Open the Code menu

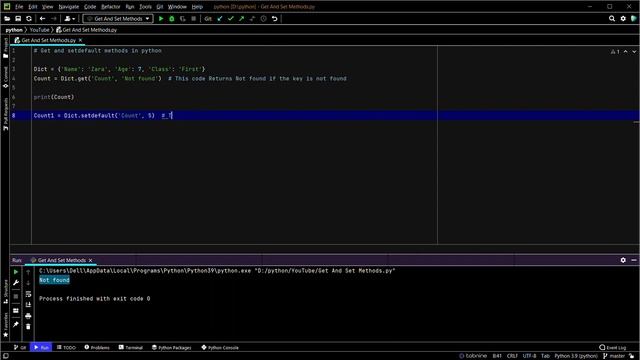[90, 7]
